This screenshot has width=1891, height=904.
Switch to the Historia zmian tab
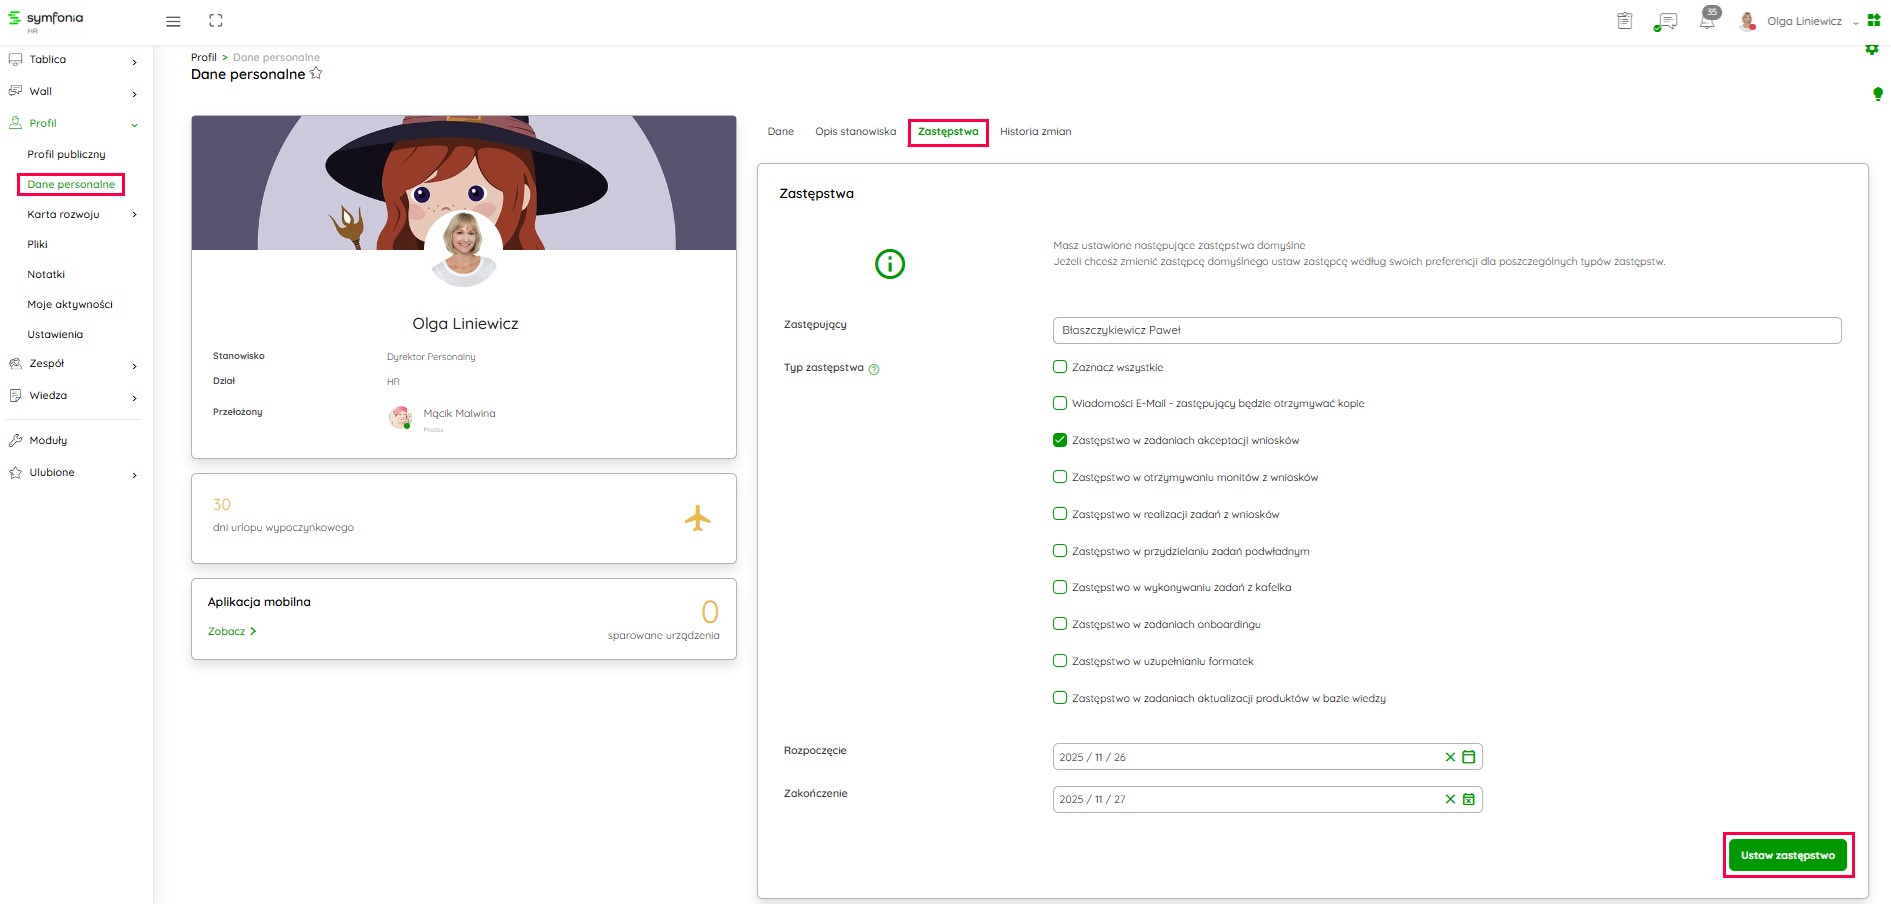click(1035, 132)
